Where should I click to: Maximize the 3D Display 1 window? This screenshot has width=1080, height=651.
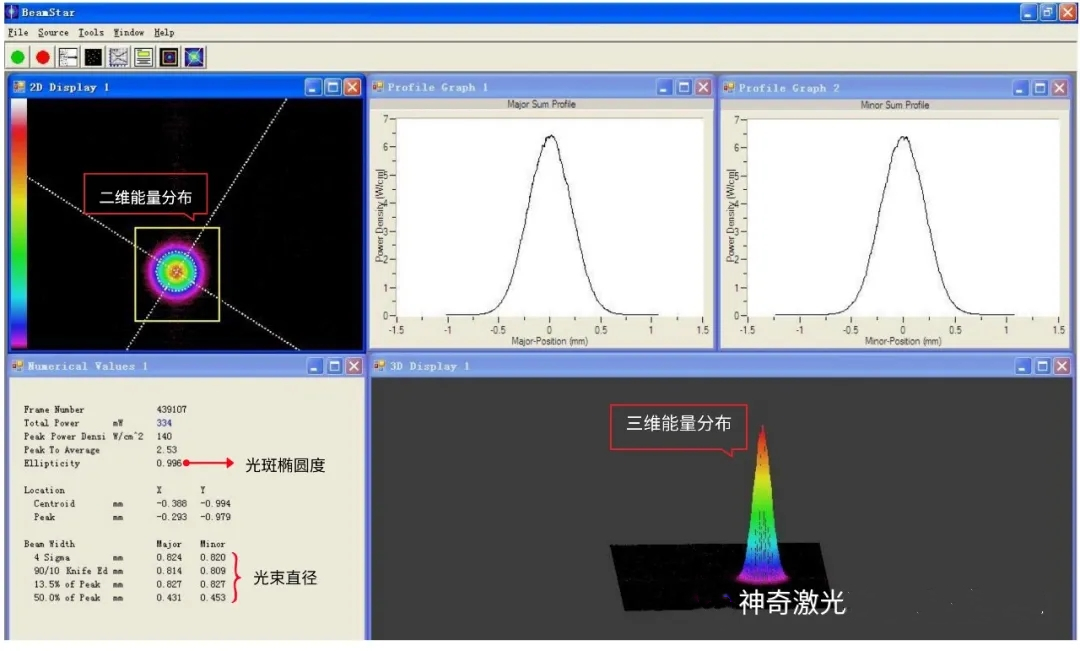[1040, 366]
